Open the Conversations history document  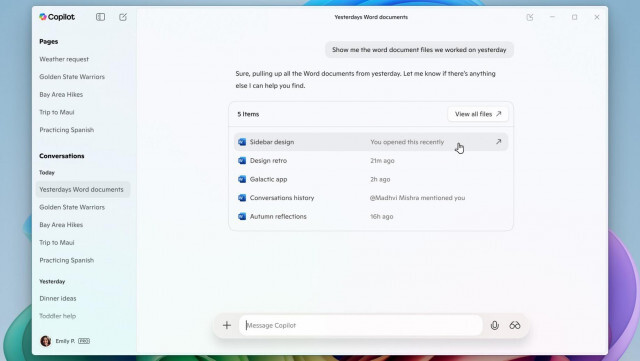tap(371, 198)
